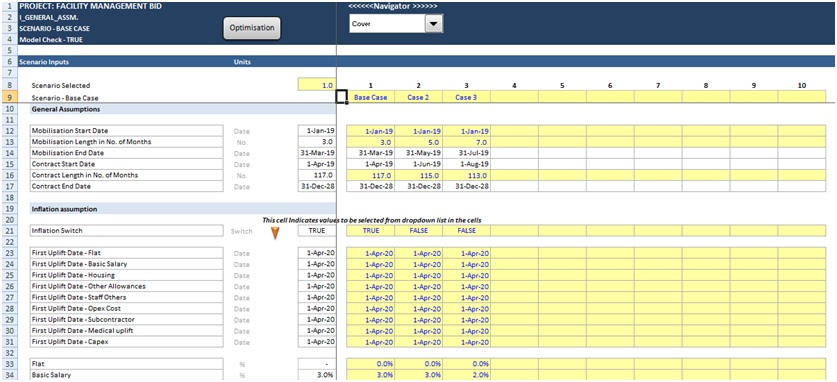Screen dimensions: 837x382
Task: Select the Scenario Selected cell showing 1.0
Action: 317,85
